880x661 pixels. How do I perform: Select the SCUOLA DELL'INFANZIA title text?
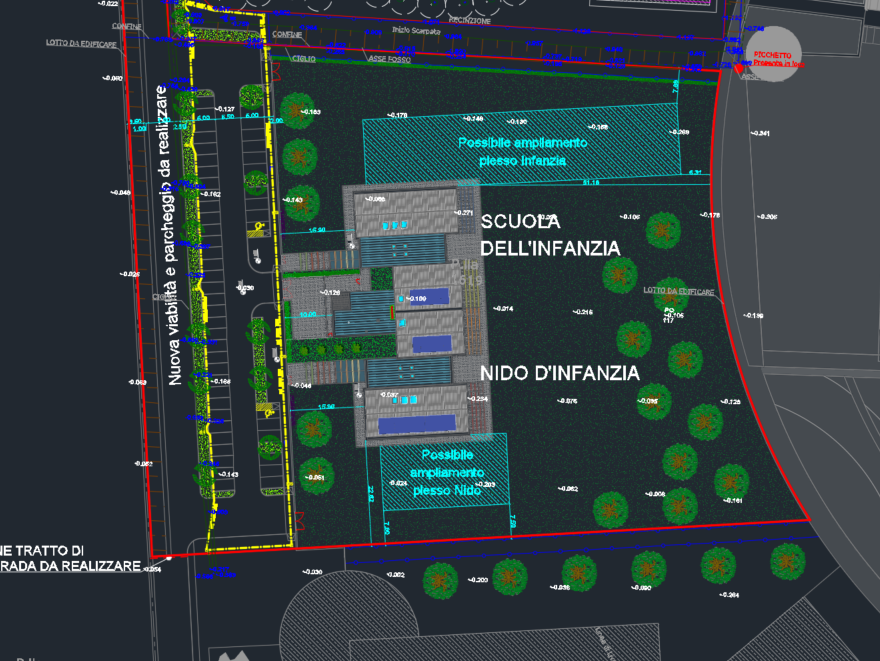(550, 235)
